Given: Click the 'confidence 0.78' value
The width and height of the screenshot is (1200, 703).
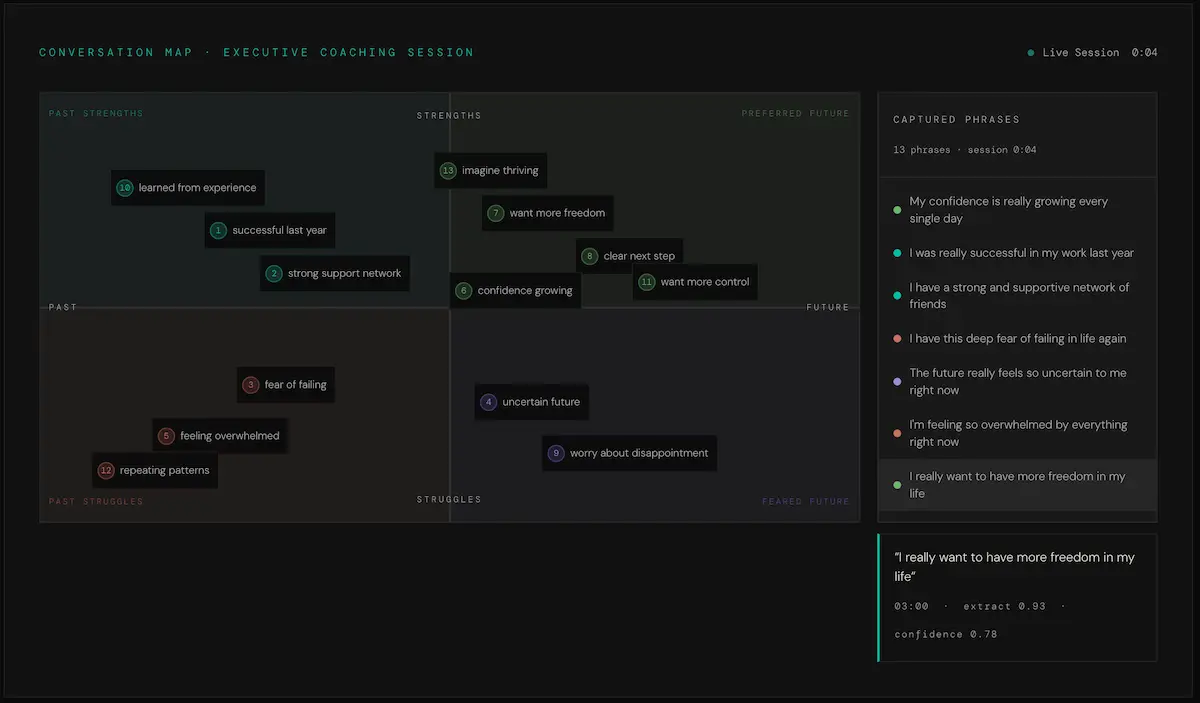Looking at the screenshot, I should click(945, 635).
